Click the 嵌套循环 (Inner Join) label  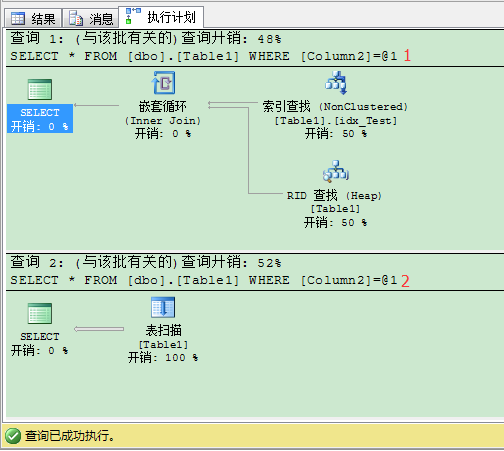(163, 113)
